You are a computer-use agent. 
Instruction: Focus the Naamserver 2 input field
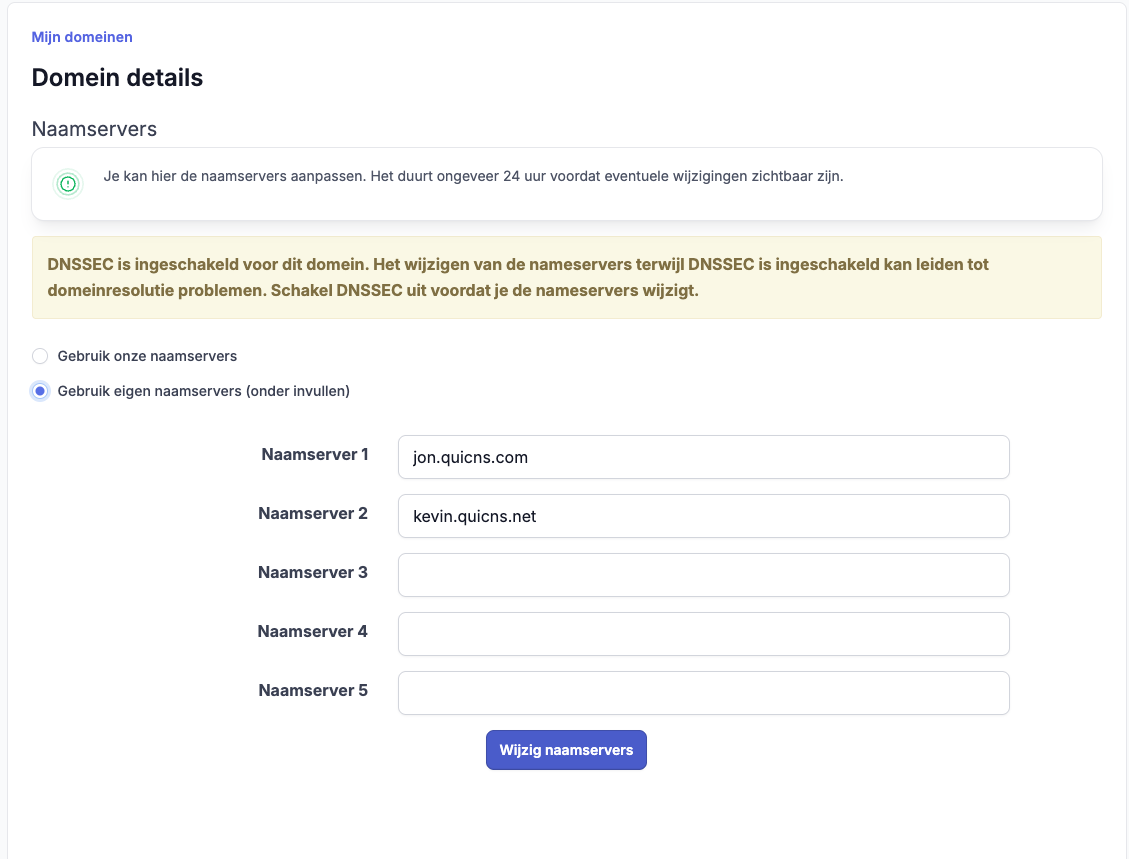coord(703,516)
